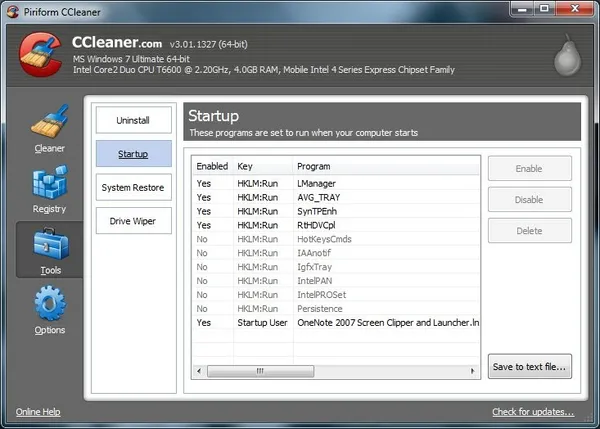Sort list by Key column header
The height and width of the screenshot is (429, 600).
263,166
